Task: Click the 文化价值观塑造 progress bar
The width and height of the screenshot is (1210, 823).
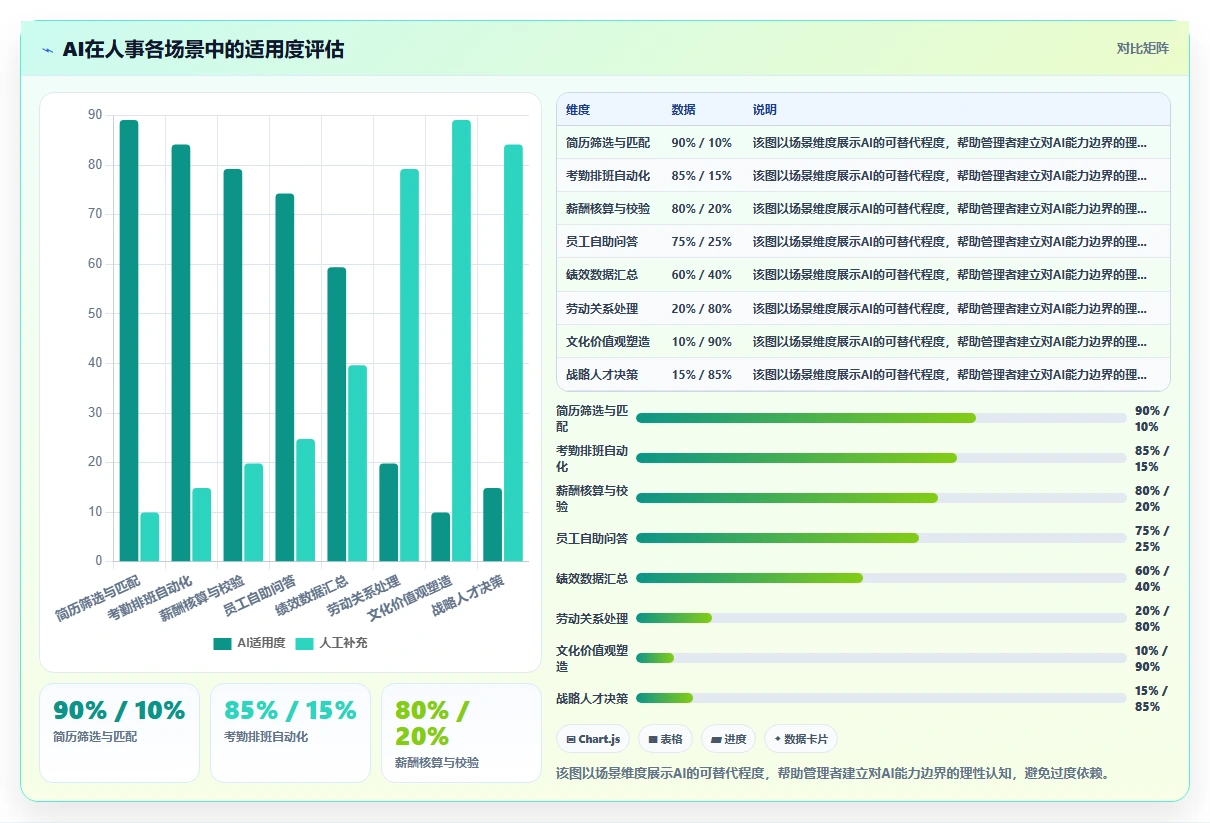Action: (881, 658)
